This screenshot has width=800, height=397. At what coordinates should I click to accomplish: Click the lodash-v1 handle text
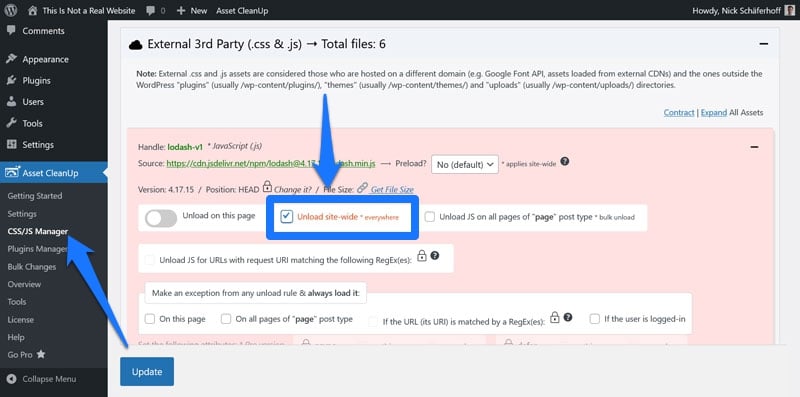(x=185, y=147)
